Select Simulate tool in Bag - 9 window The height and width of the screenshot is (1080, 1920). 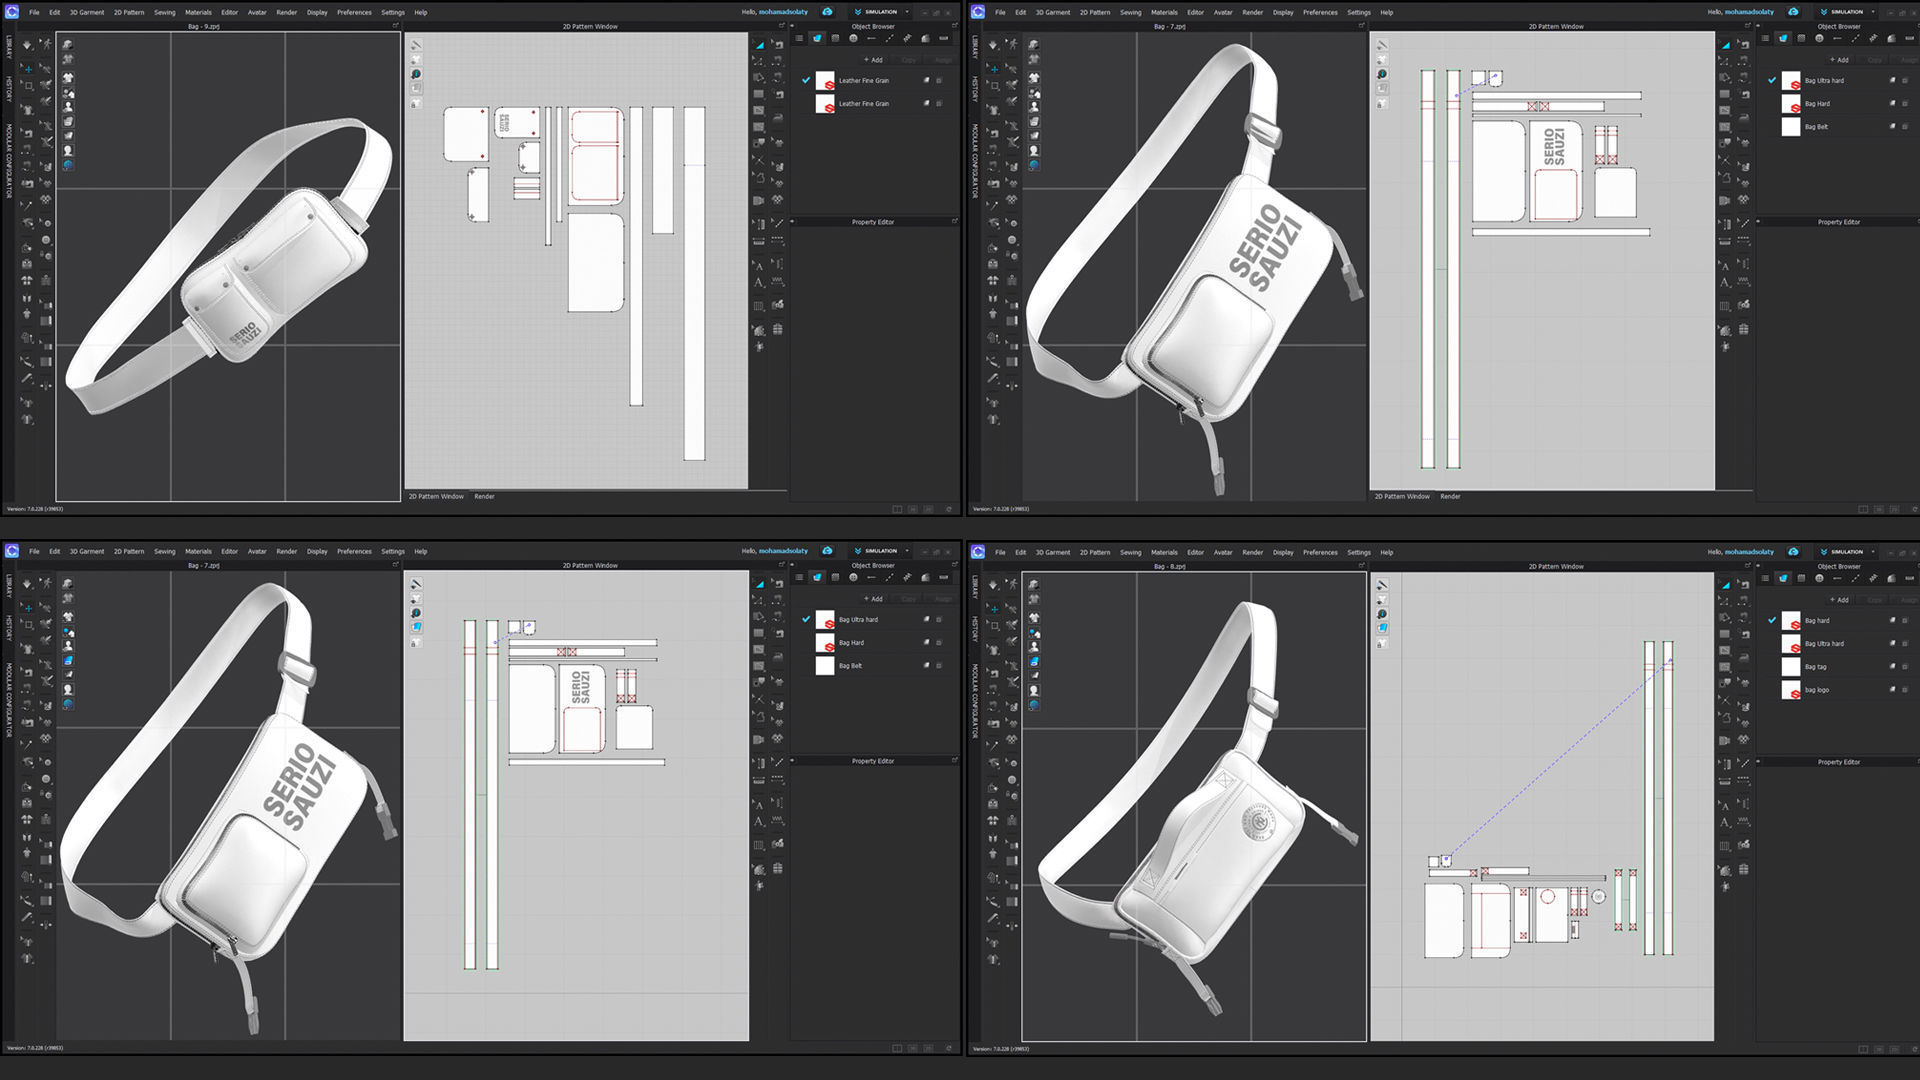pos(27,45)
